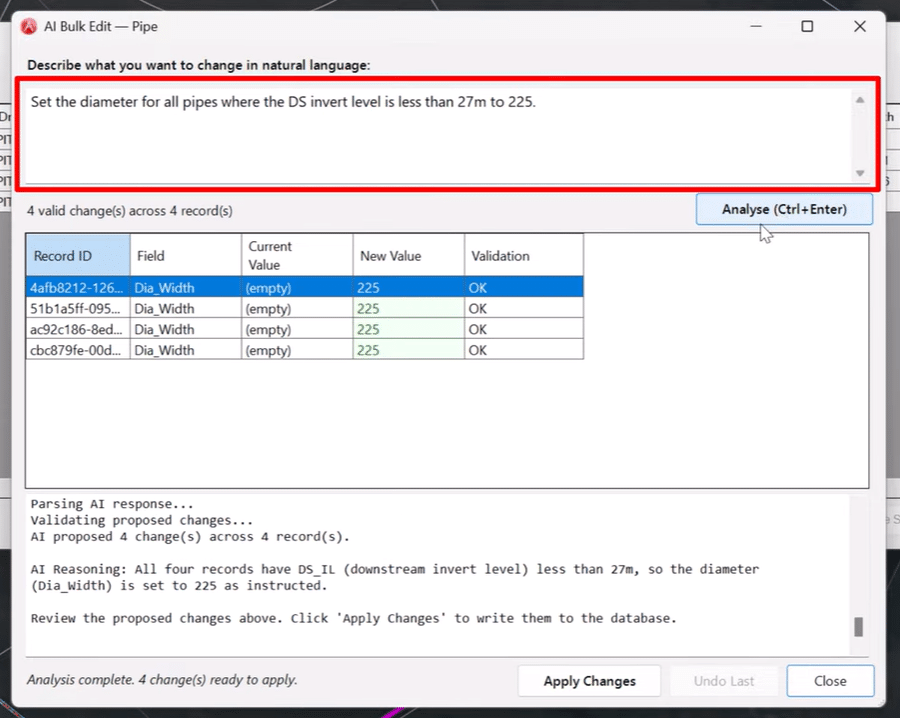Close the AI Bulk Edit dialog with X
900x718 pixels.
(x=860, y=26)
